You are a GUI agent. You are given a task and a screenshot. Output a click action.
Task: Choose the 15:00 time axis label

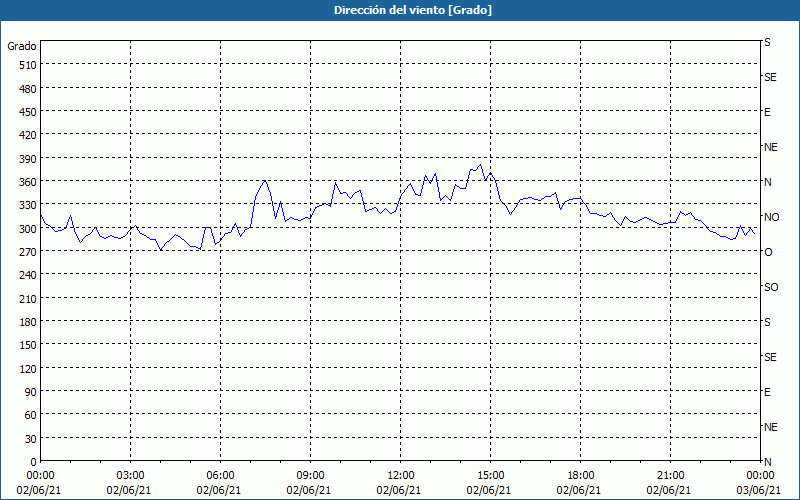click(491, 476)
